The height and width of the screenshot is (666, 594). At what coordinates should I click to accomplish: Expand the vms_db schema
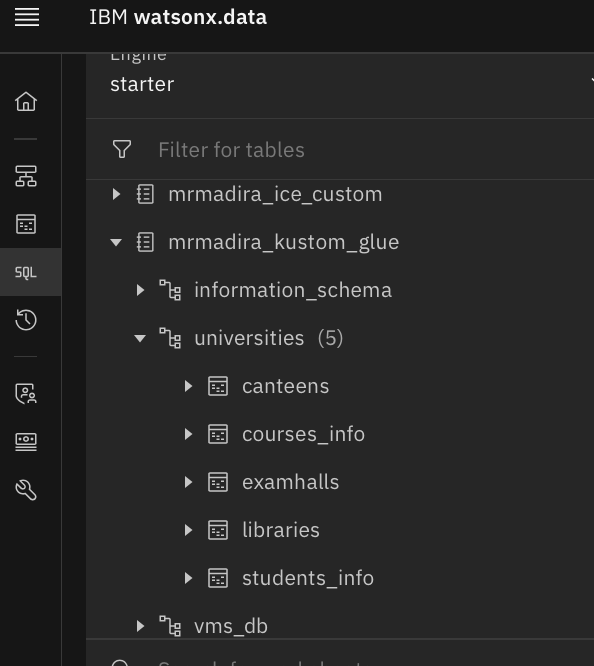coord(140,626)
